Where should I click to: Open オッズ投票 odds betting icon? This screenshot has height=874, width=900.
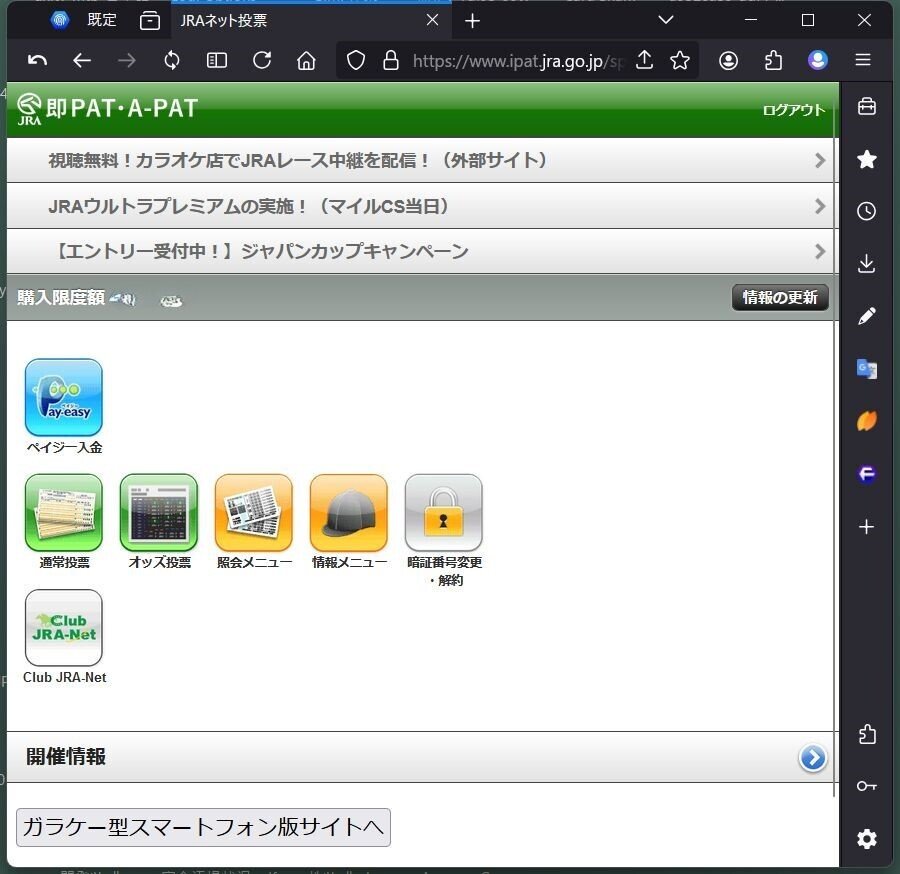pos(159,512)
